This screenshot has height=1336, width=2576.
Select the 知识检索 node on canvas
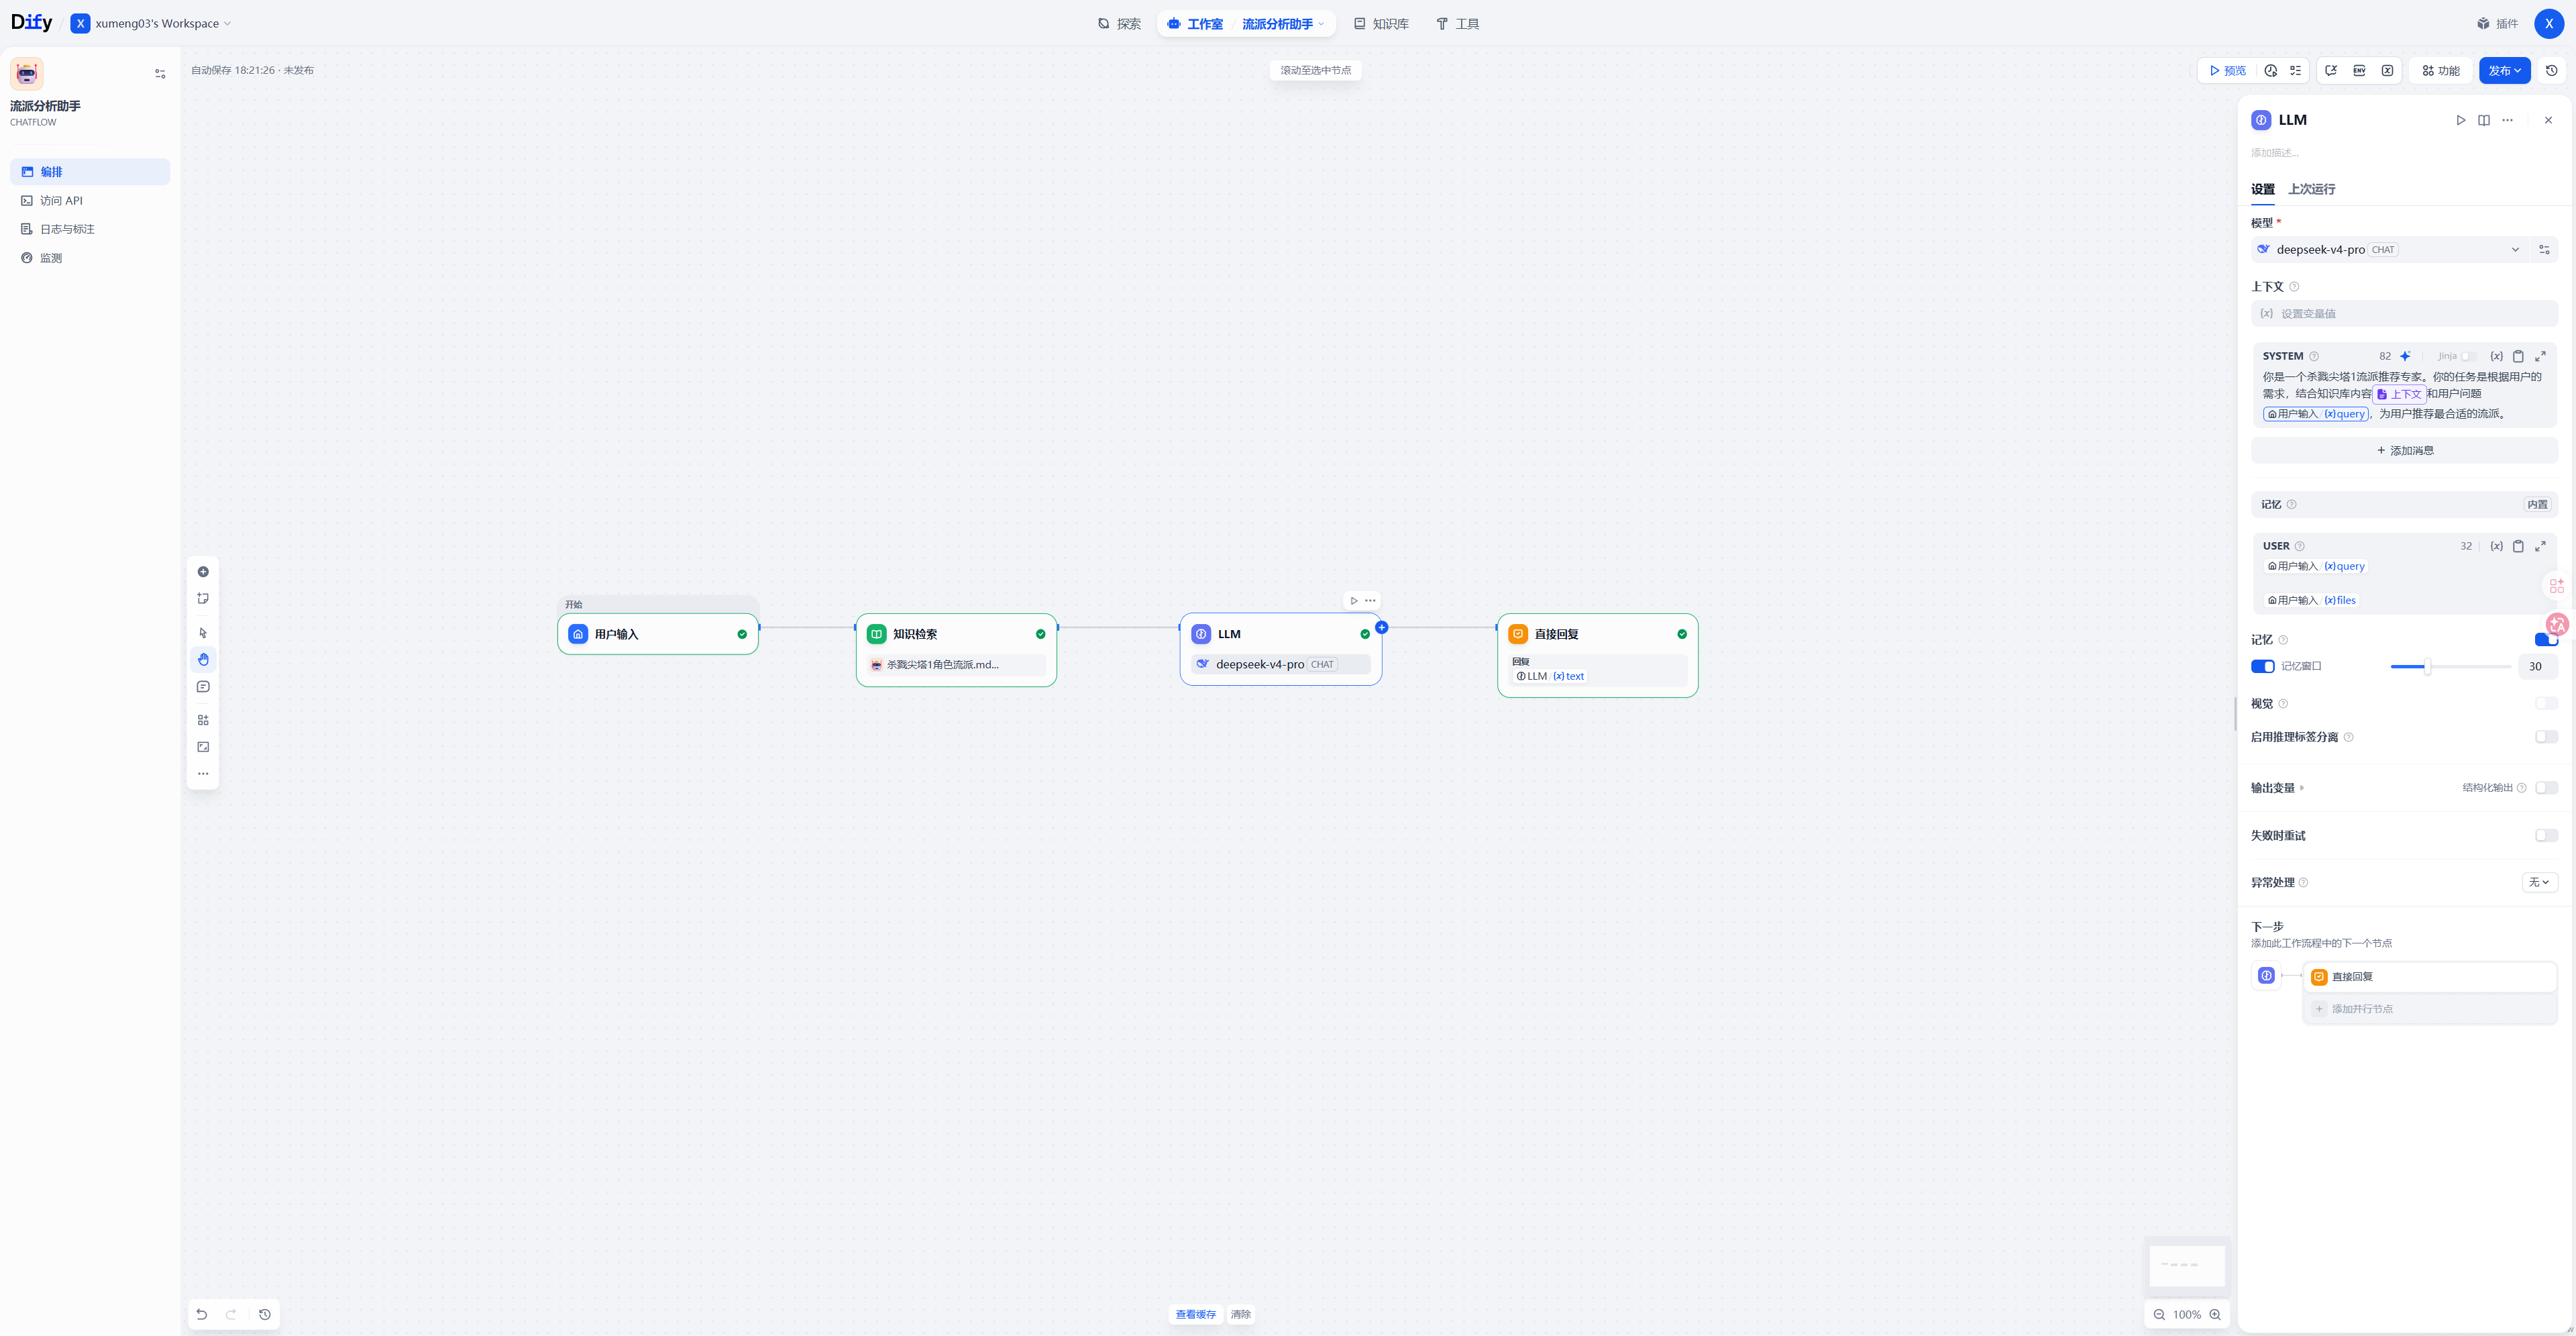pyautogui.click(x=956, y=650)
